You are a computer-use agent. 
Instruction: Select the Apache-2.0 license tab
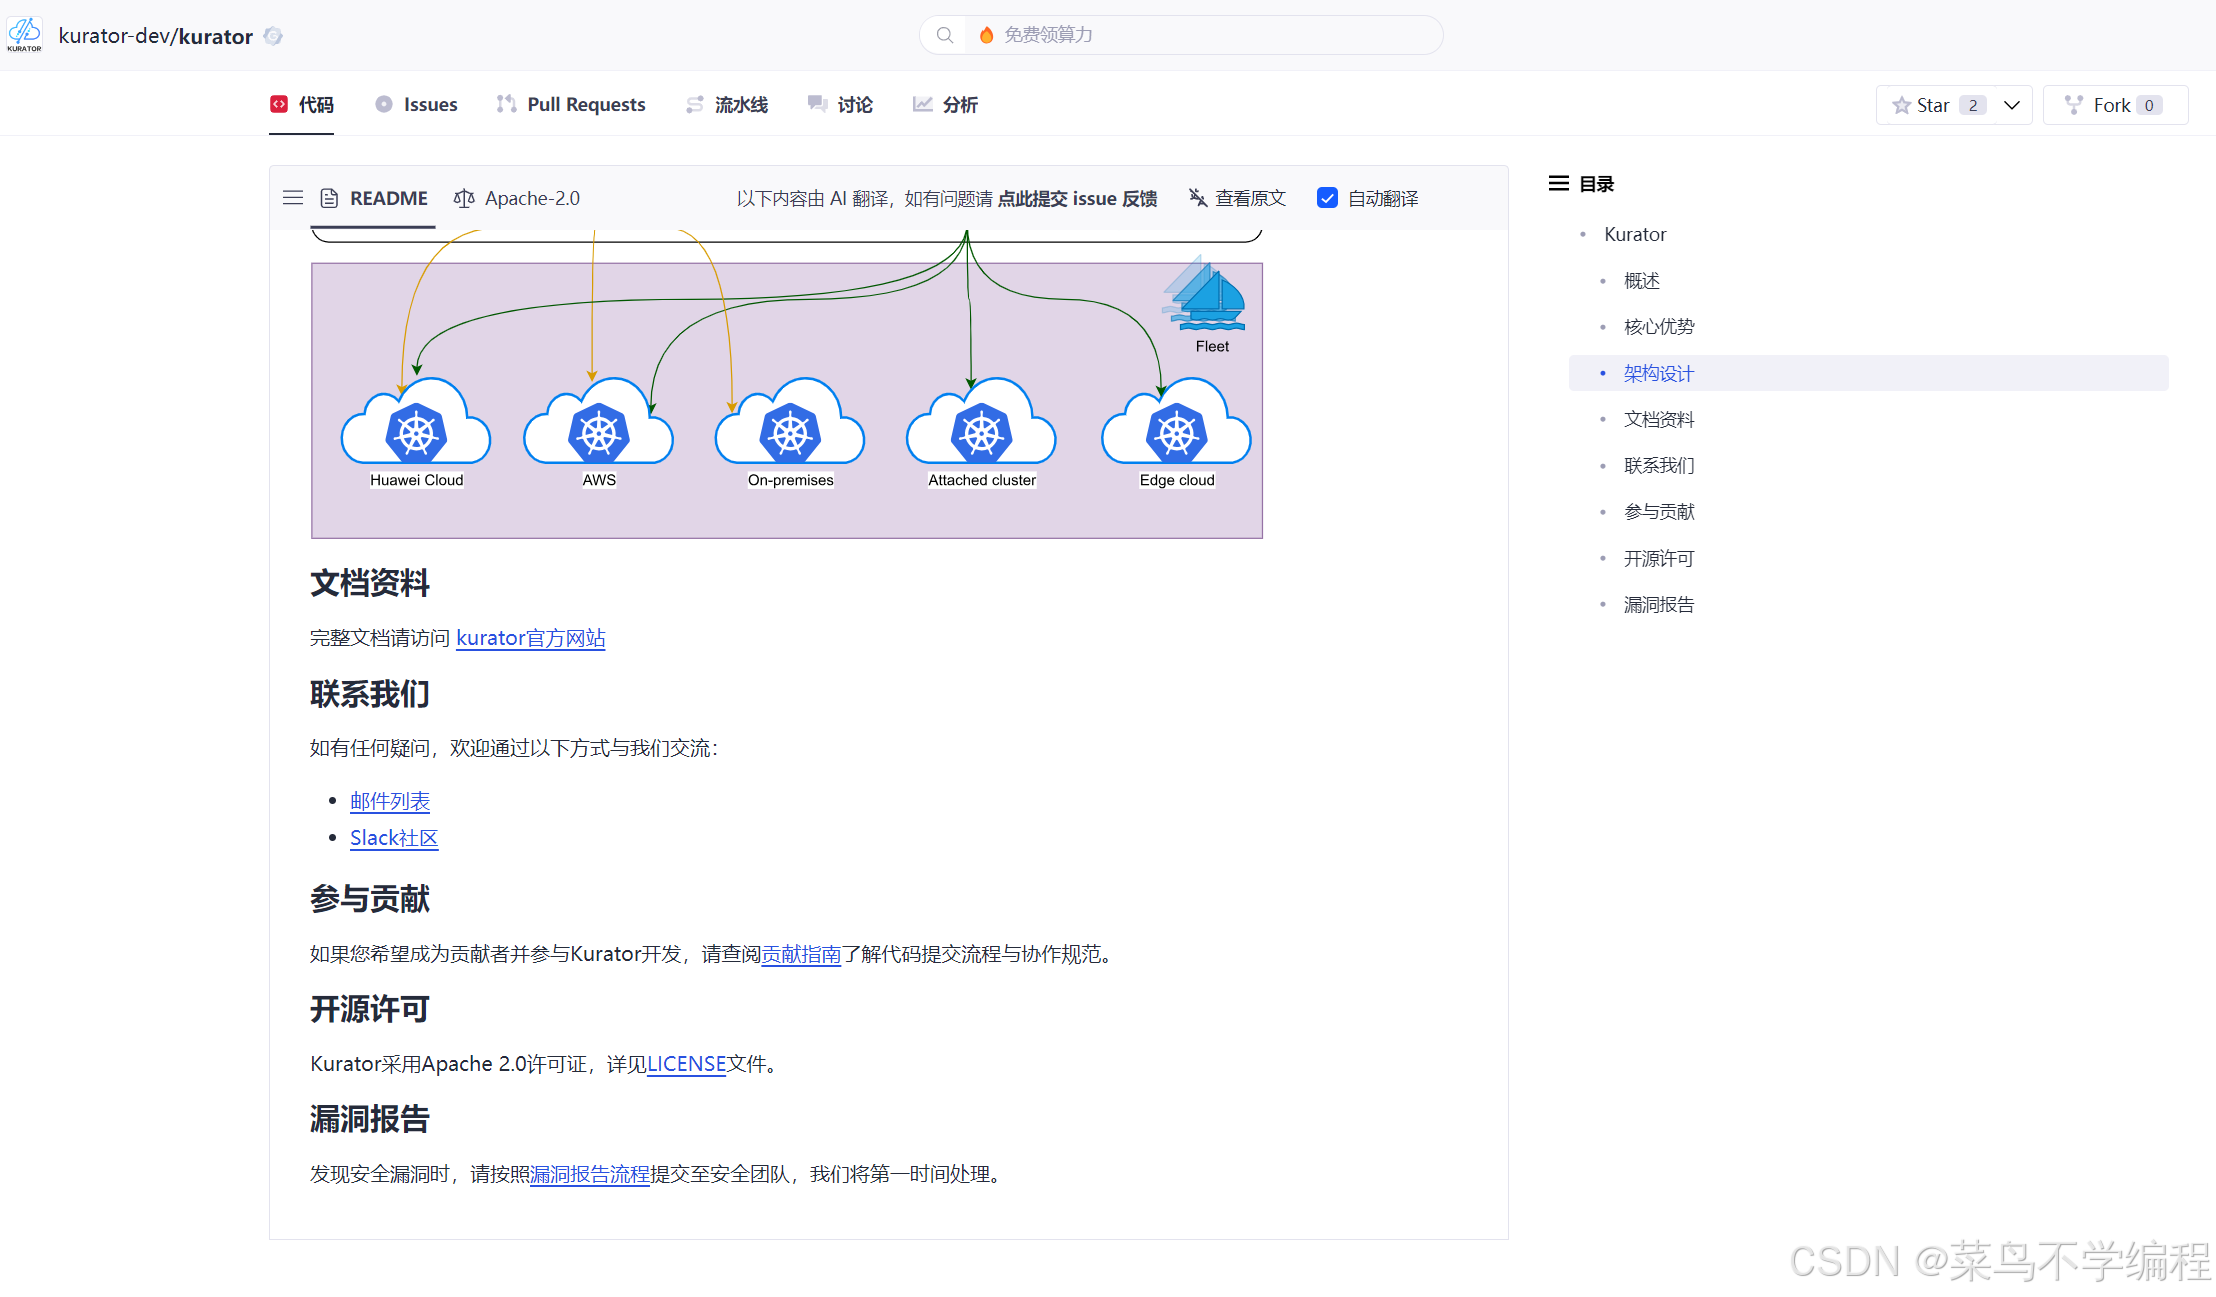pos(517,198)
